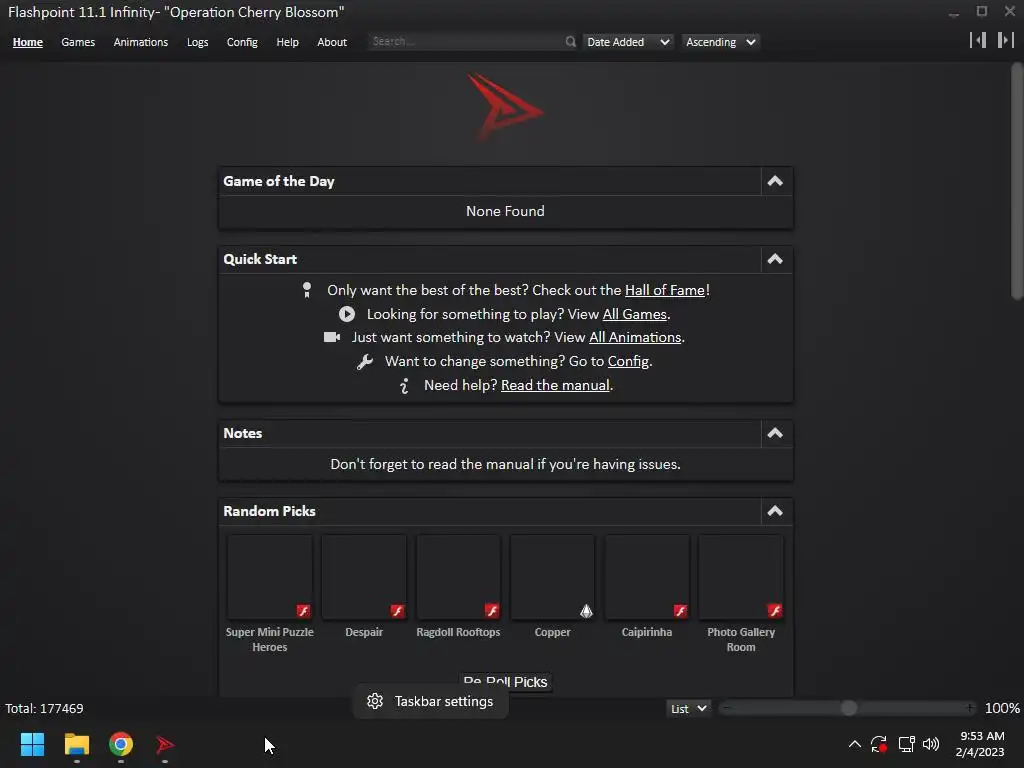Follow the Config link in Quick Start

(628, 361)
